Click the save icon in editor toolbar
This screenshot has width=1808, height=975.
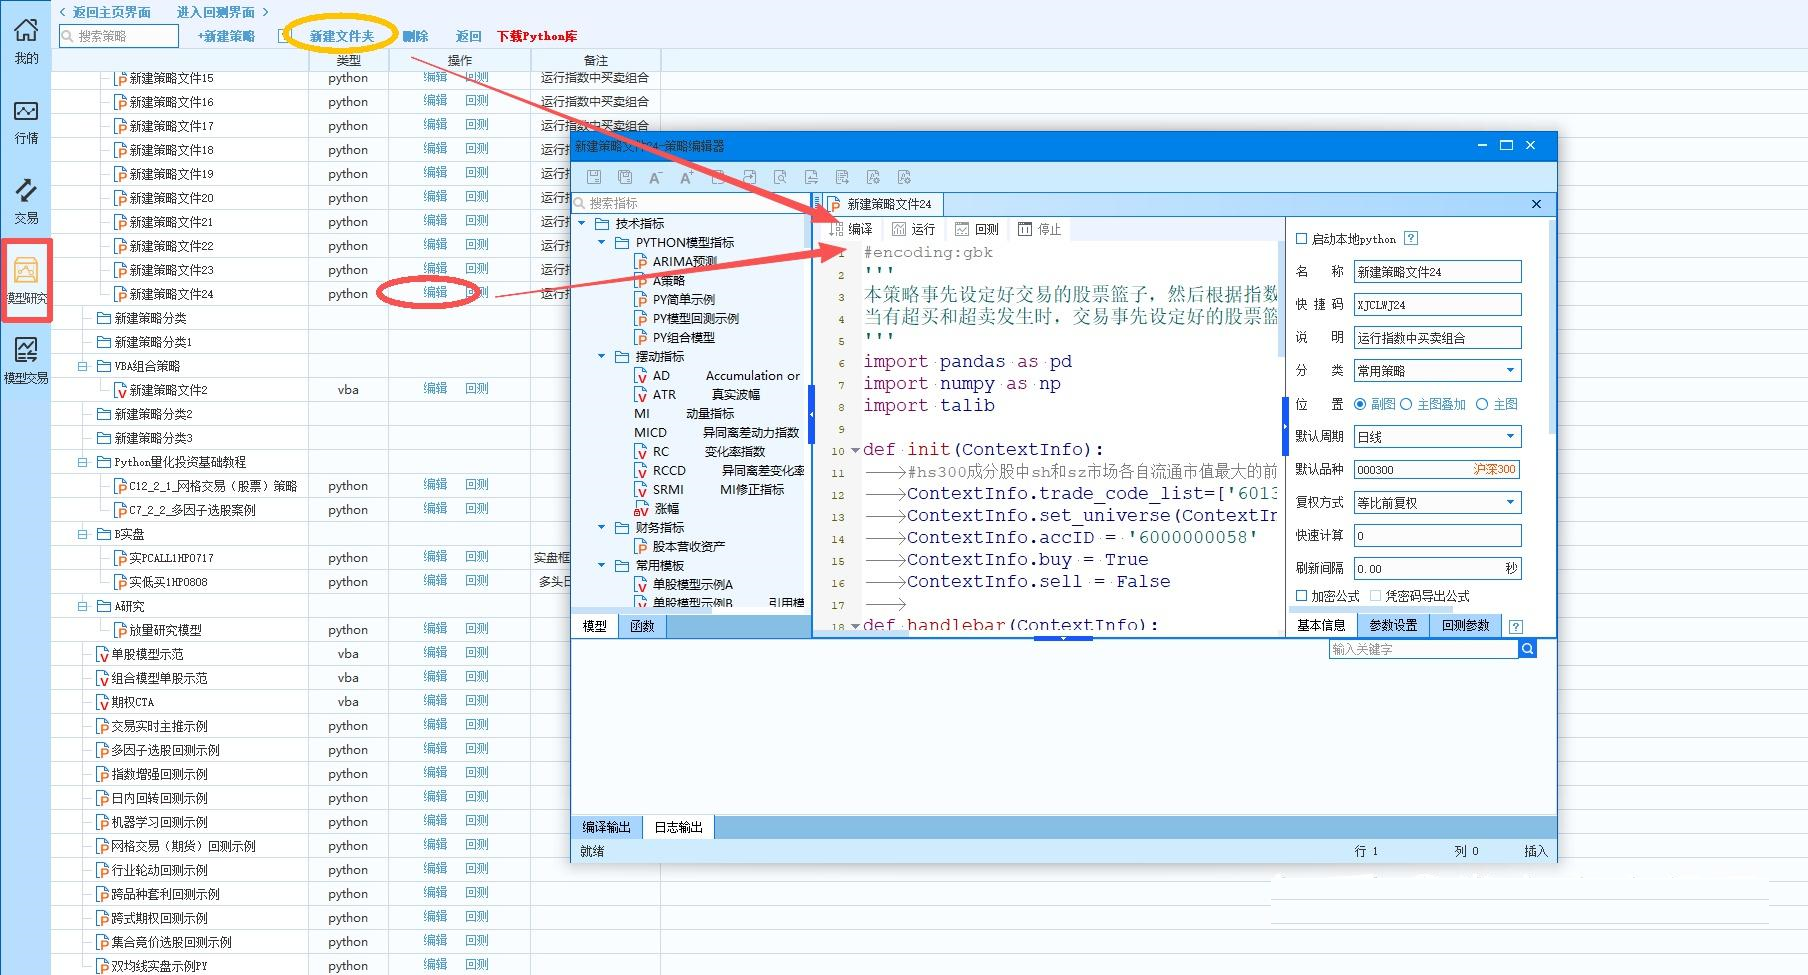coord(594,177)
